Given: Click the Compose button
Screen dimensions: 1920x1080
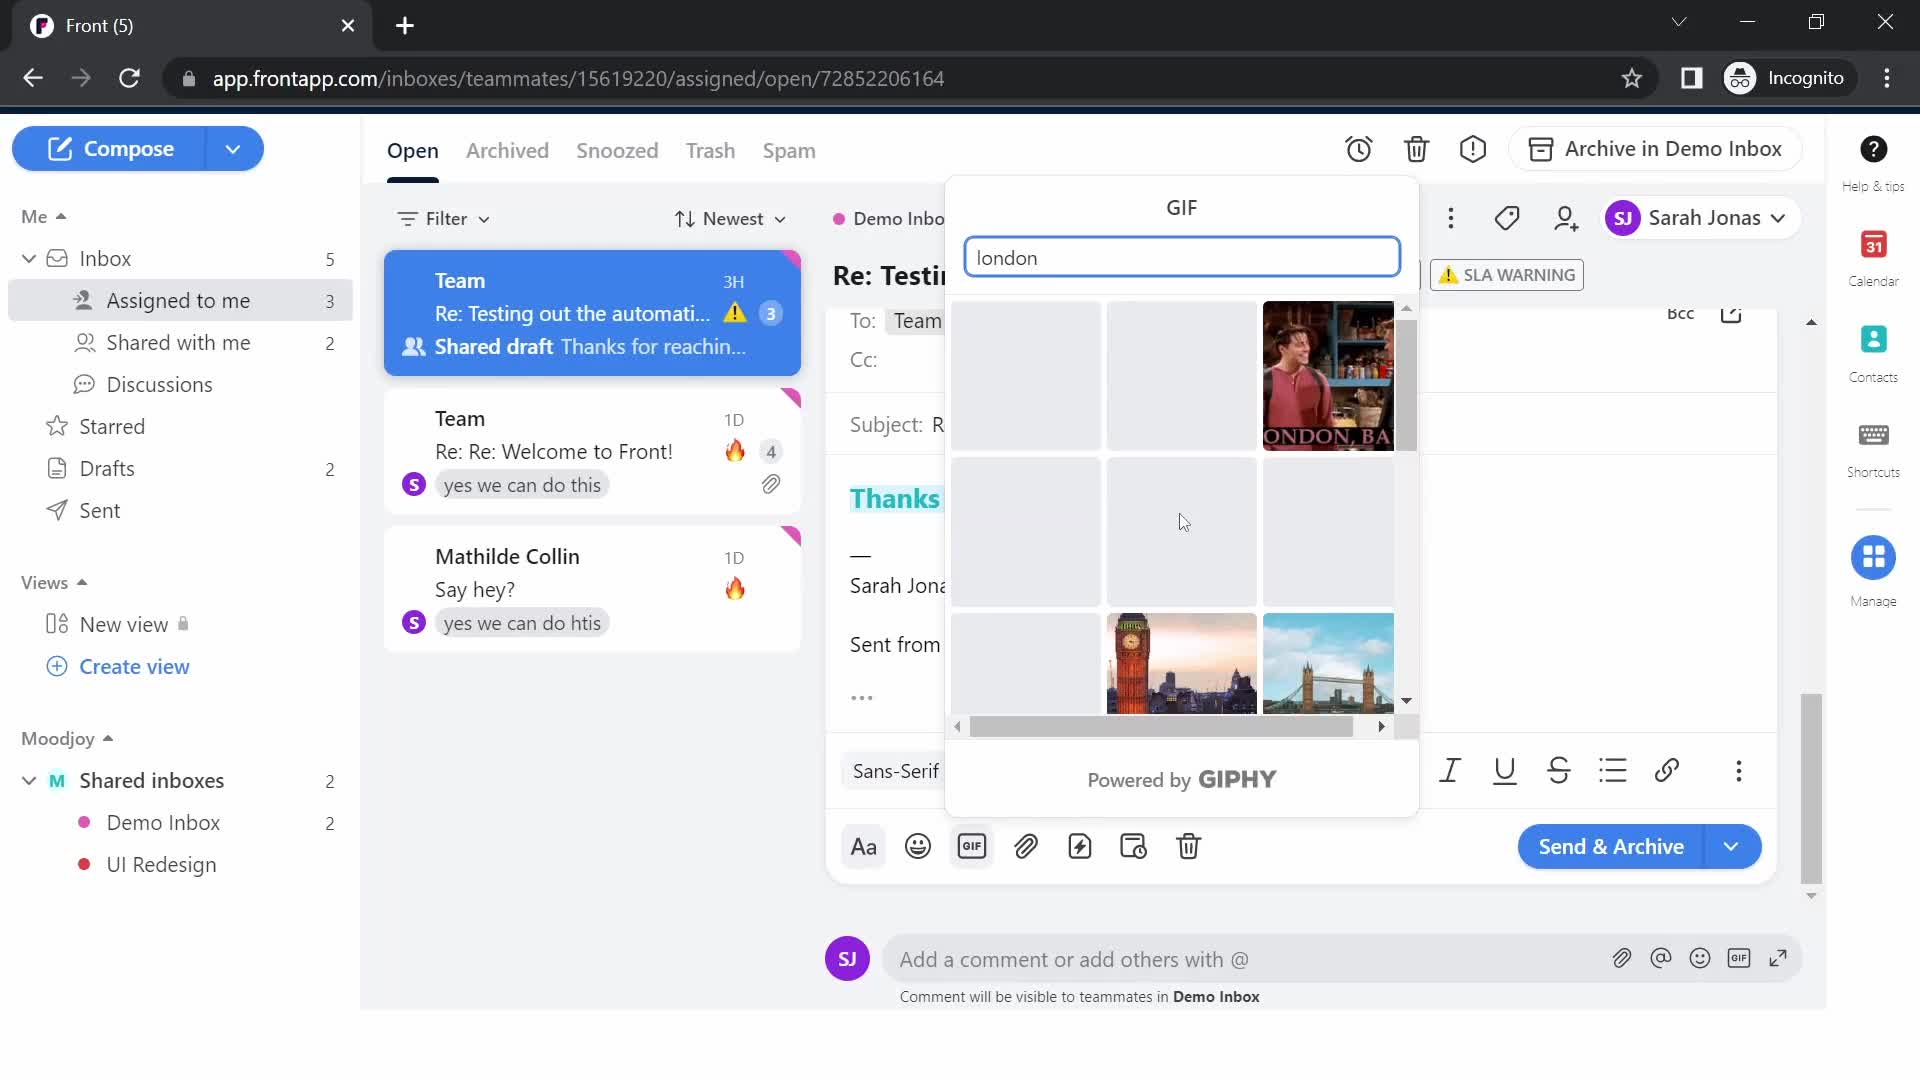Looking at the screenshot, I should 109,149.
